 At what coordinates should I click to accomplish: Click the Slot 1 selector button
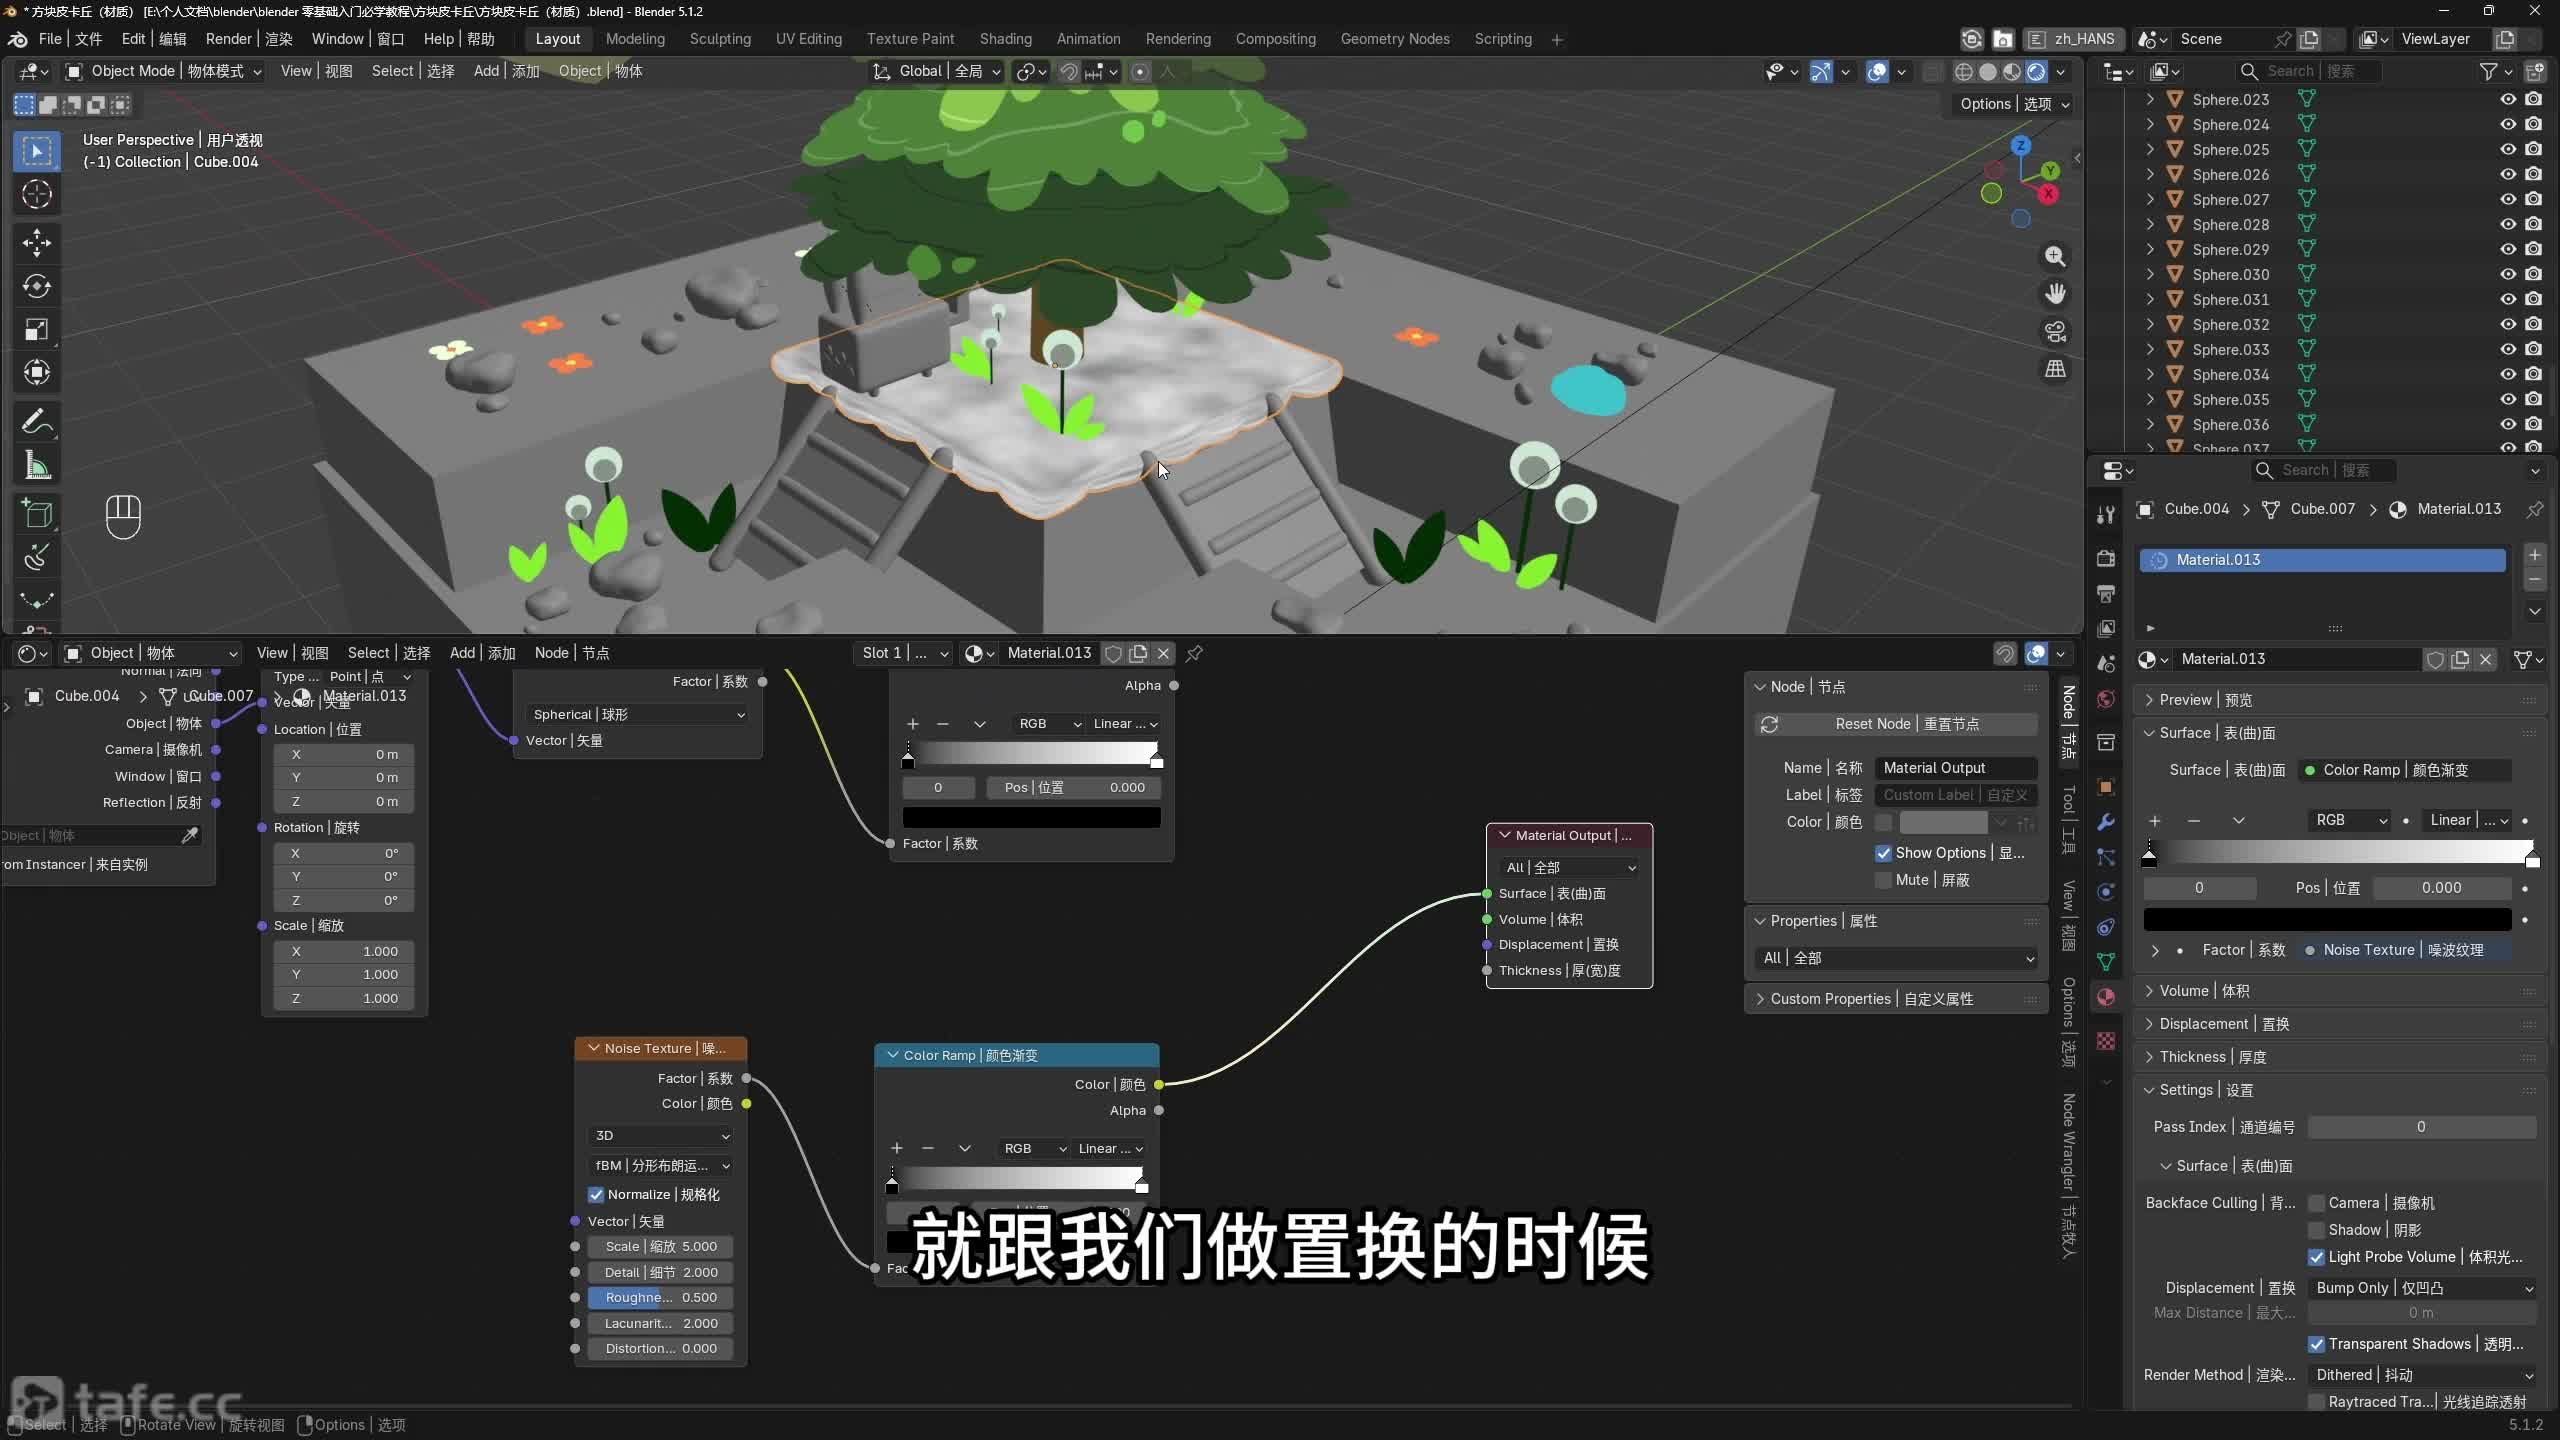(x=906, y=653)
